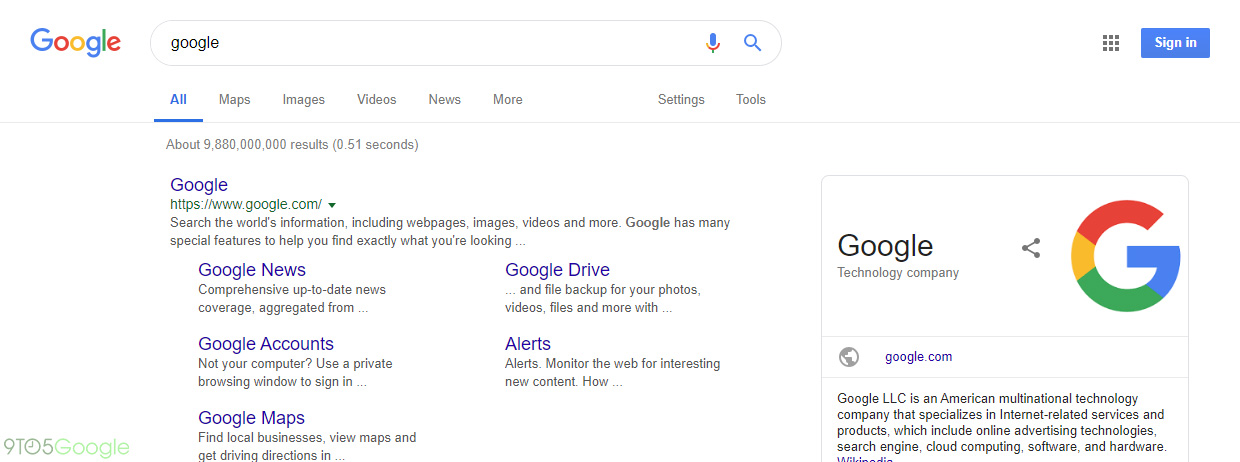Open the Google apps grid icon

(x=1110, y=43)
